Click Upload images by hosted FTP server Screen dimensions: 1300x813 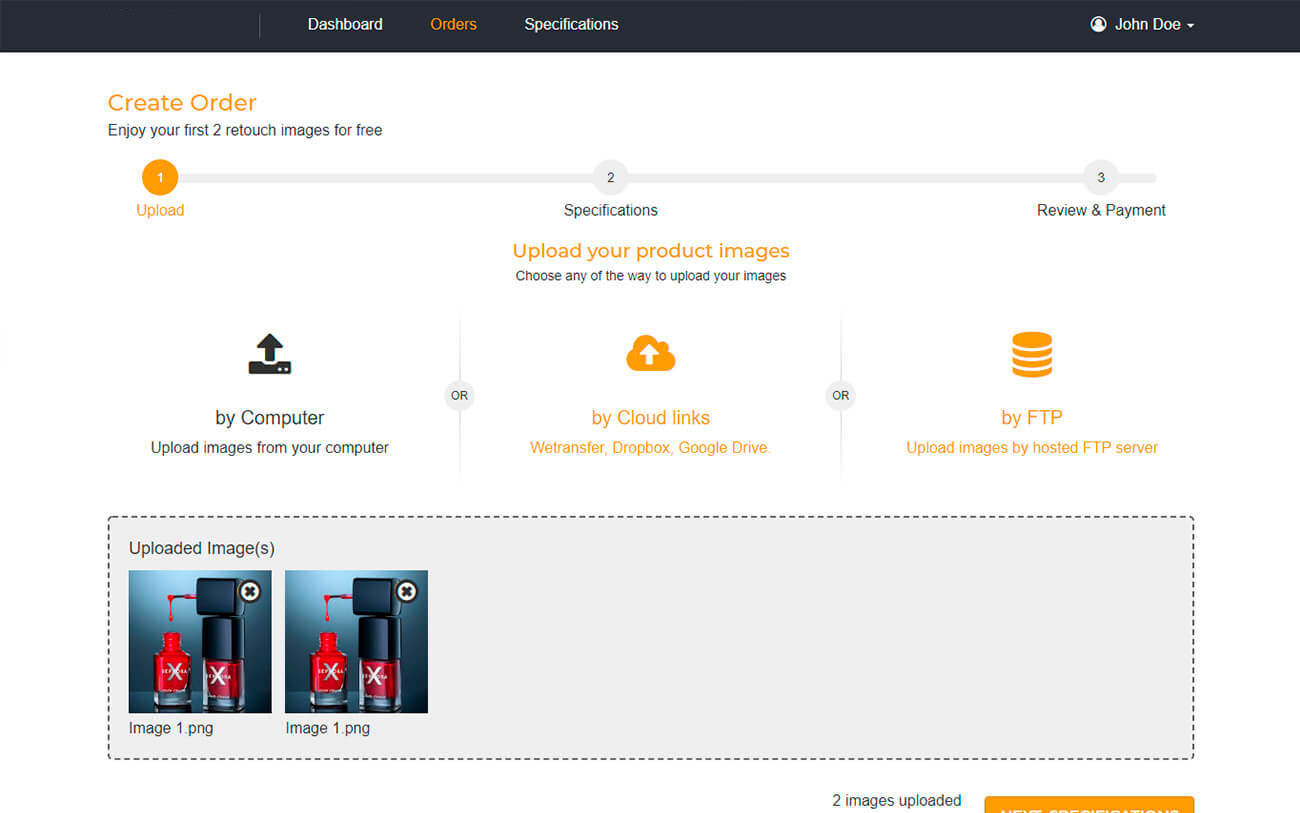(1032, 448)
